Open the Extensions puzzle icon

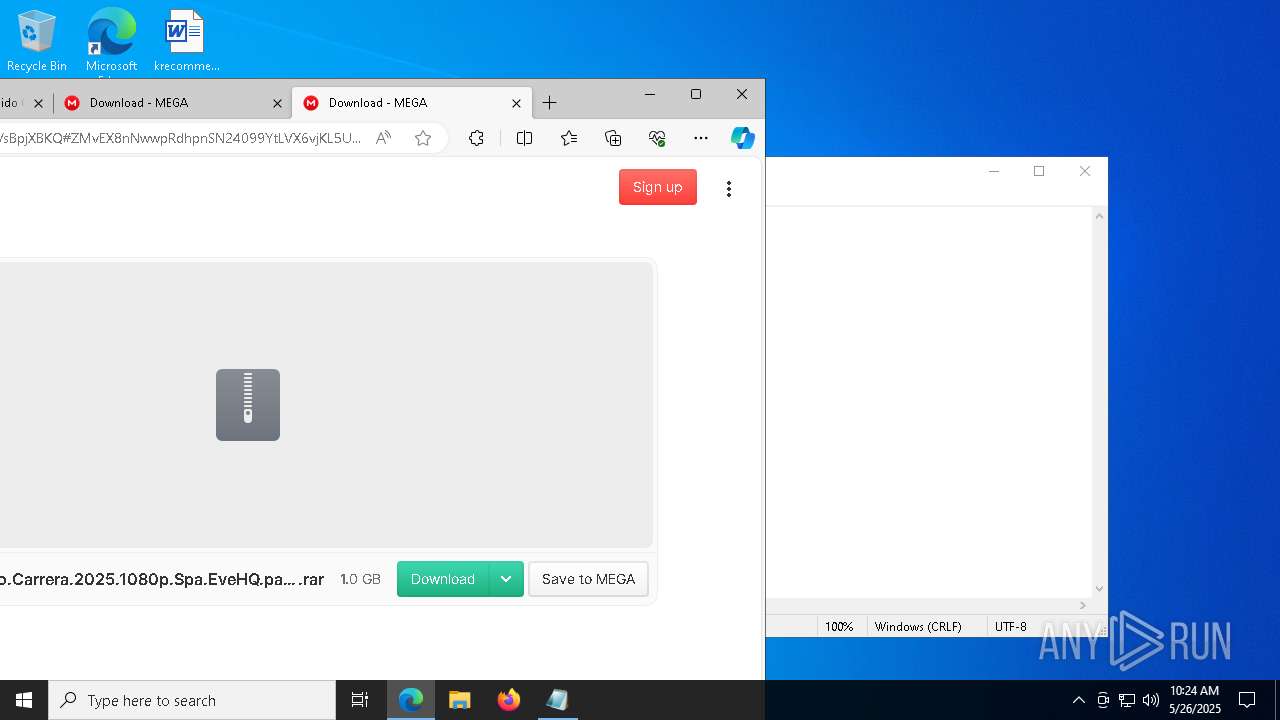point(476,138)
